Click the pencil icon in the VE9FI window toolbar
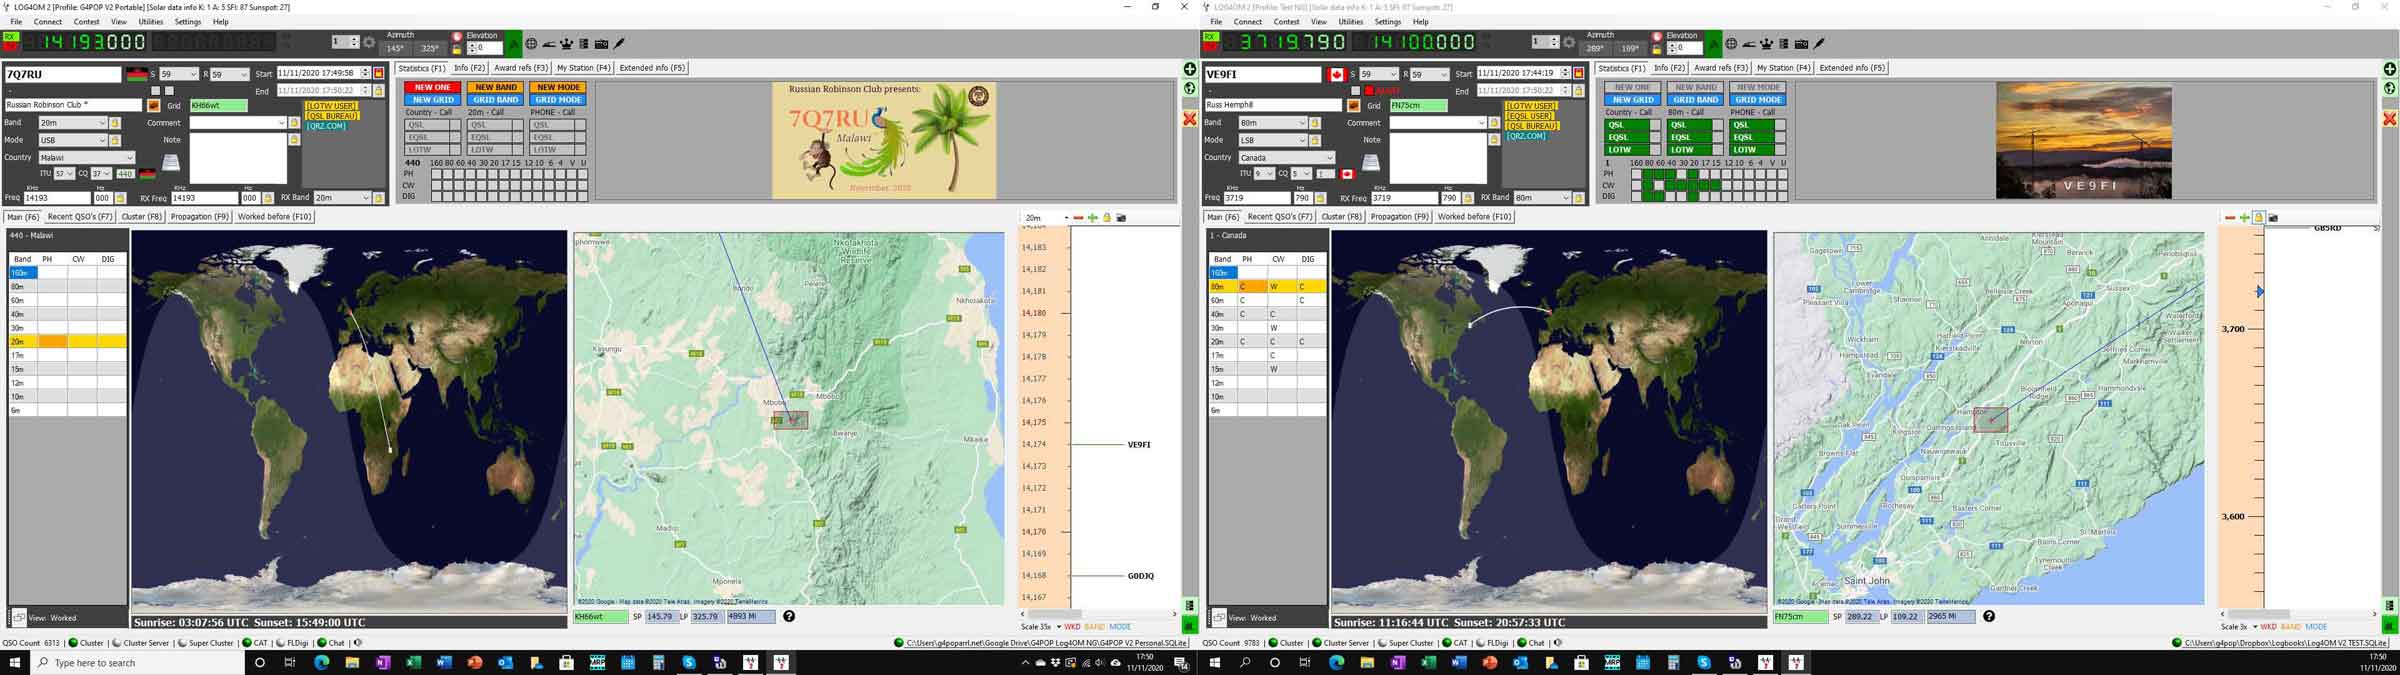Screen dimensions: 2400x675 [x=1820, y=44]
